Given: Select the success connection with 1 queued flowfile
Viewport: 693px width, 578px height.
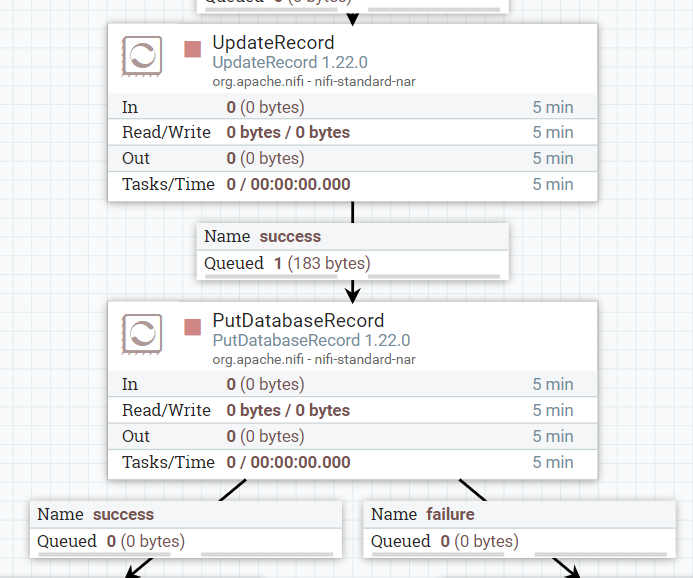Looking at the screenshot, I should [353, 251].
